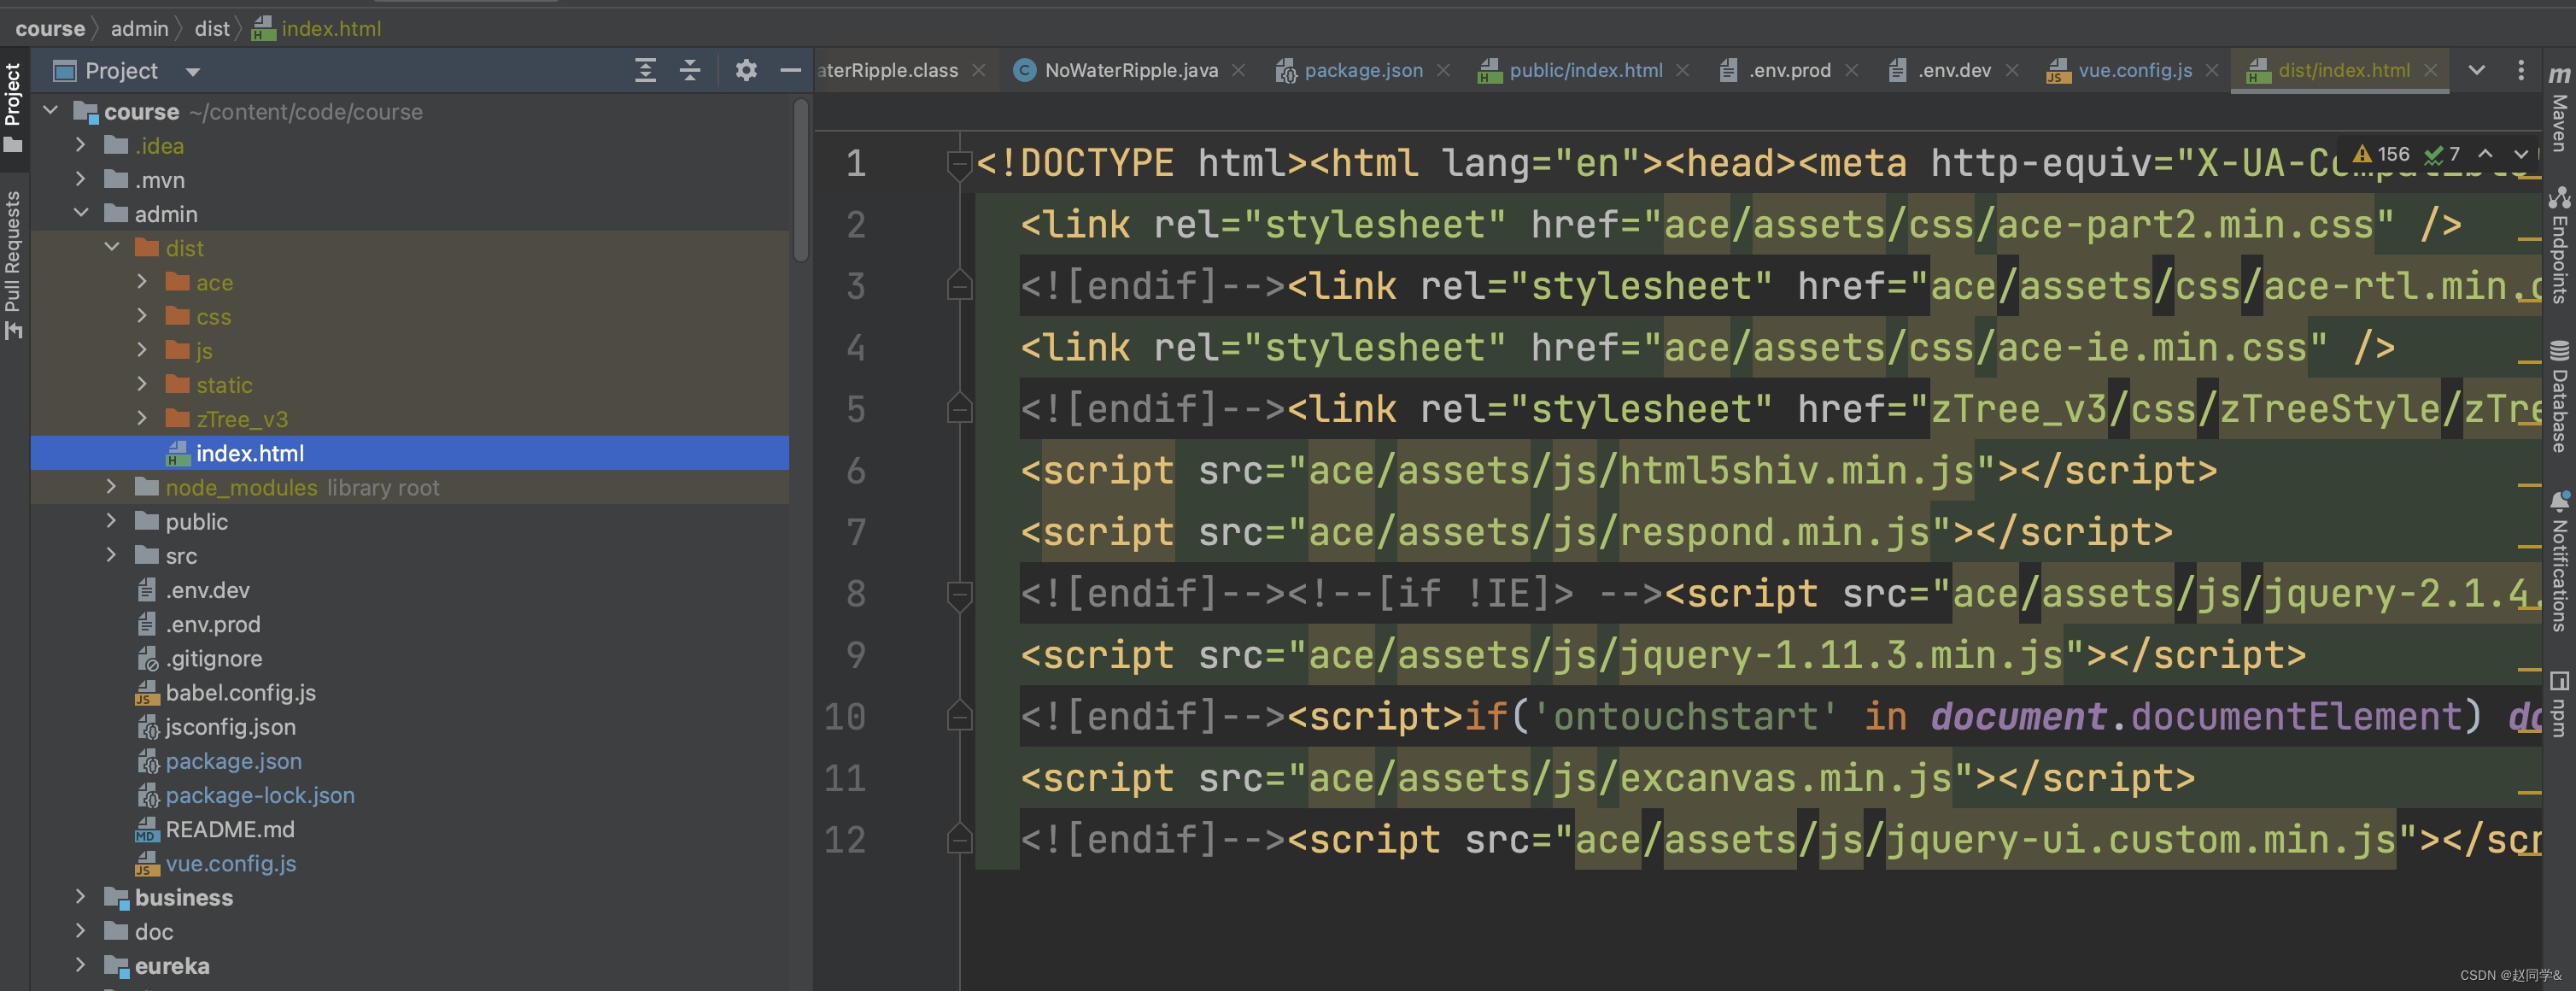Hide the Project panel with minus icon
2576x991 pixels.
pos(790,70)
